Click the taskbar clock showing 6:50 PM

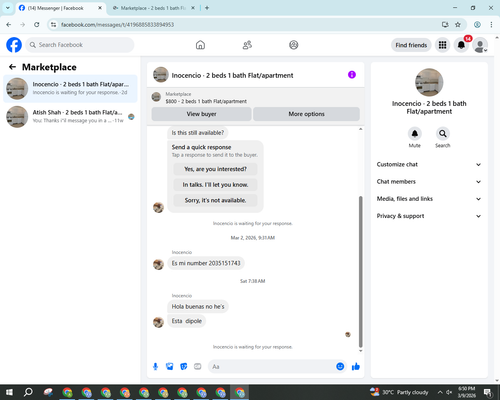pos(467,392)
